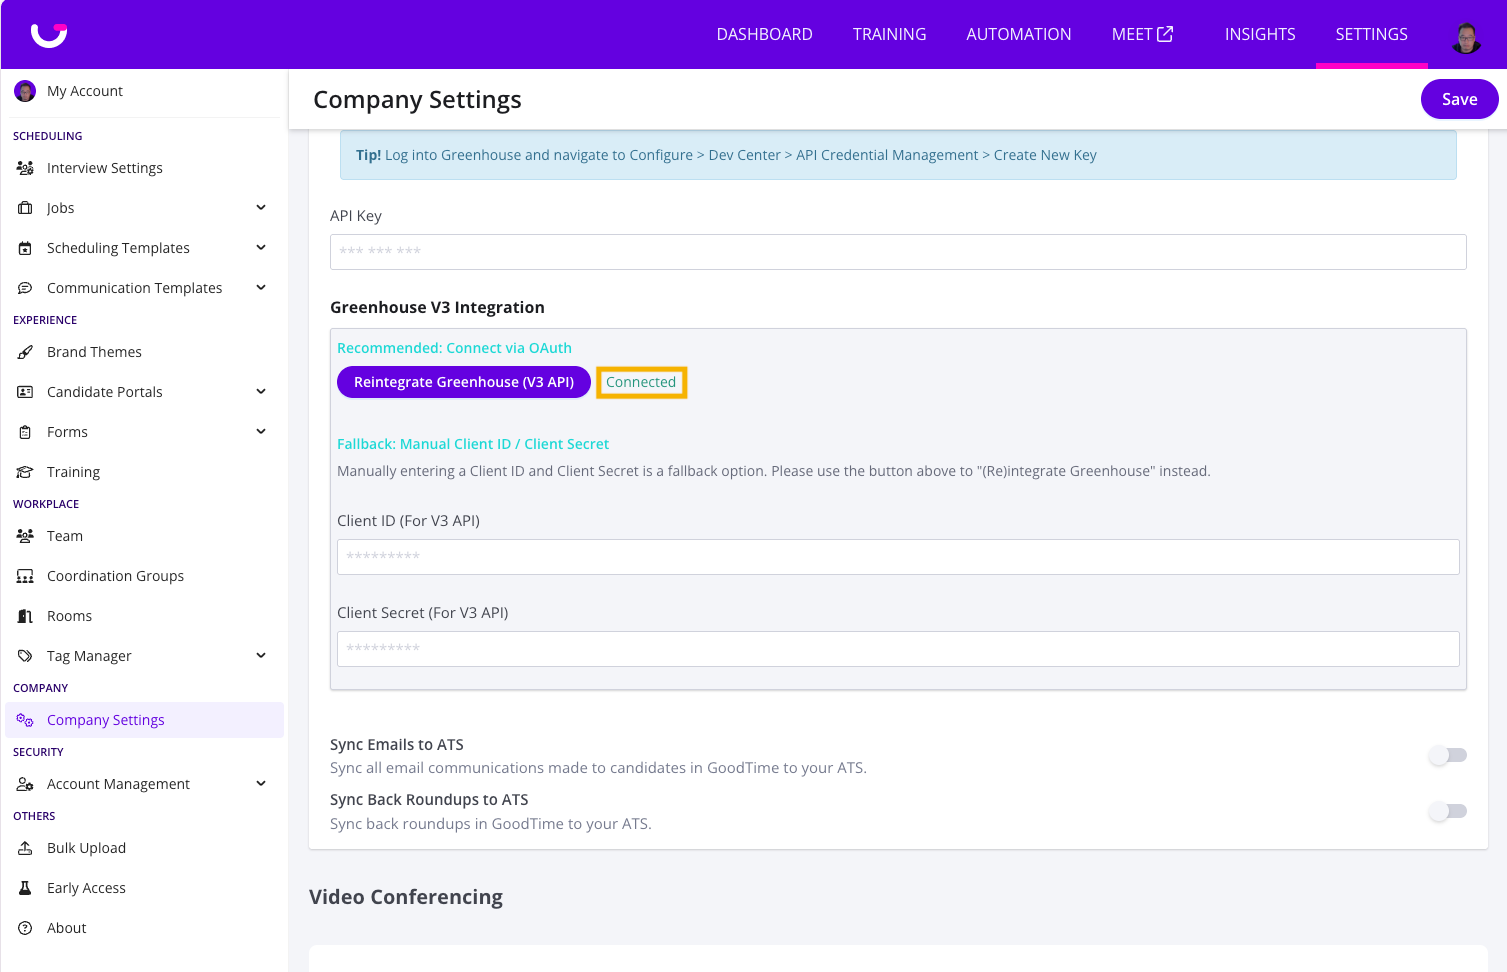Open Coordination Groups page
The height and width of the screenshot is (972, 1507).
click(x=115, y=576)
